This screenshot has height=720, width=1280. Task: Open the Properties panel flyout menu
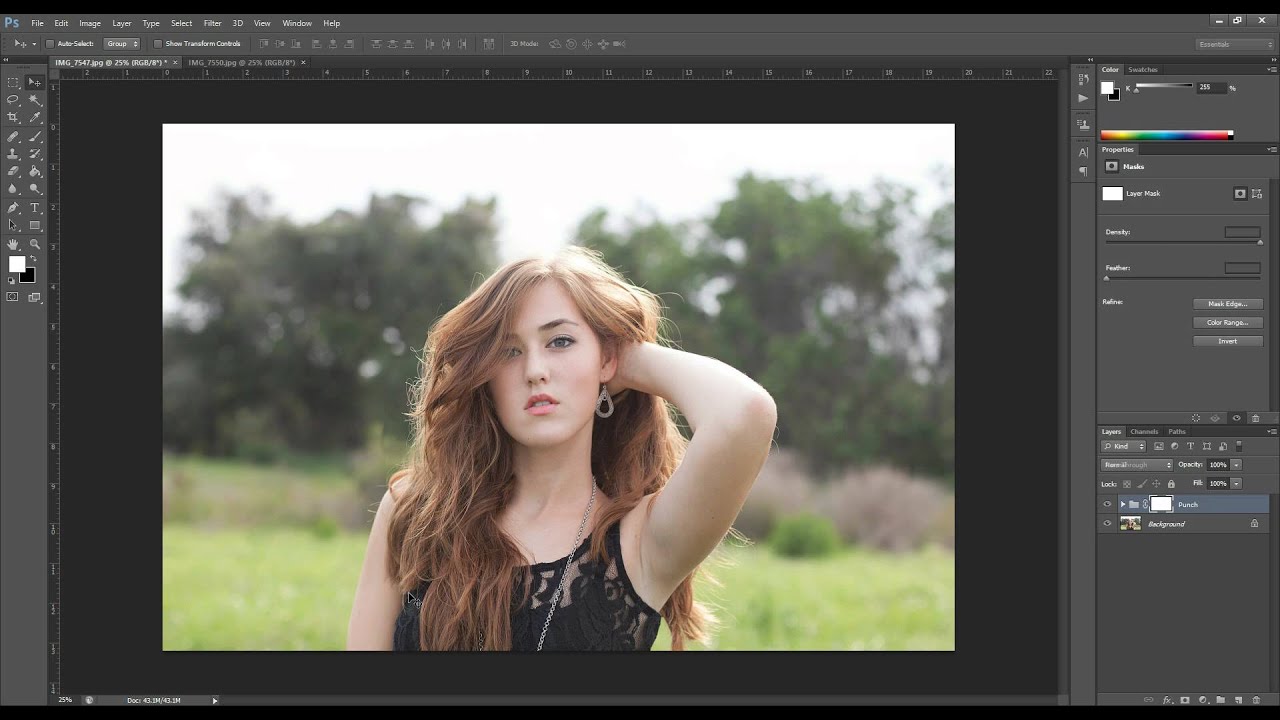(1271, 149)
